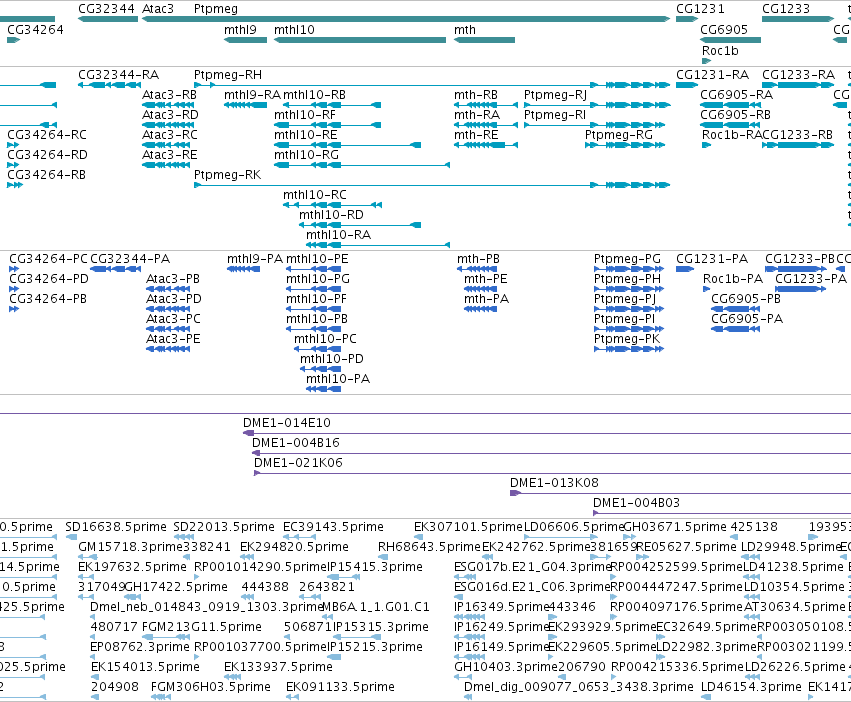The height and width of the screenshot is (702, 851).
Task: Open EST RH68643.5prime label
Action: (x=429, y=547)
